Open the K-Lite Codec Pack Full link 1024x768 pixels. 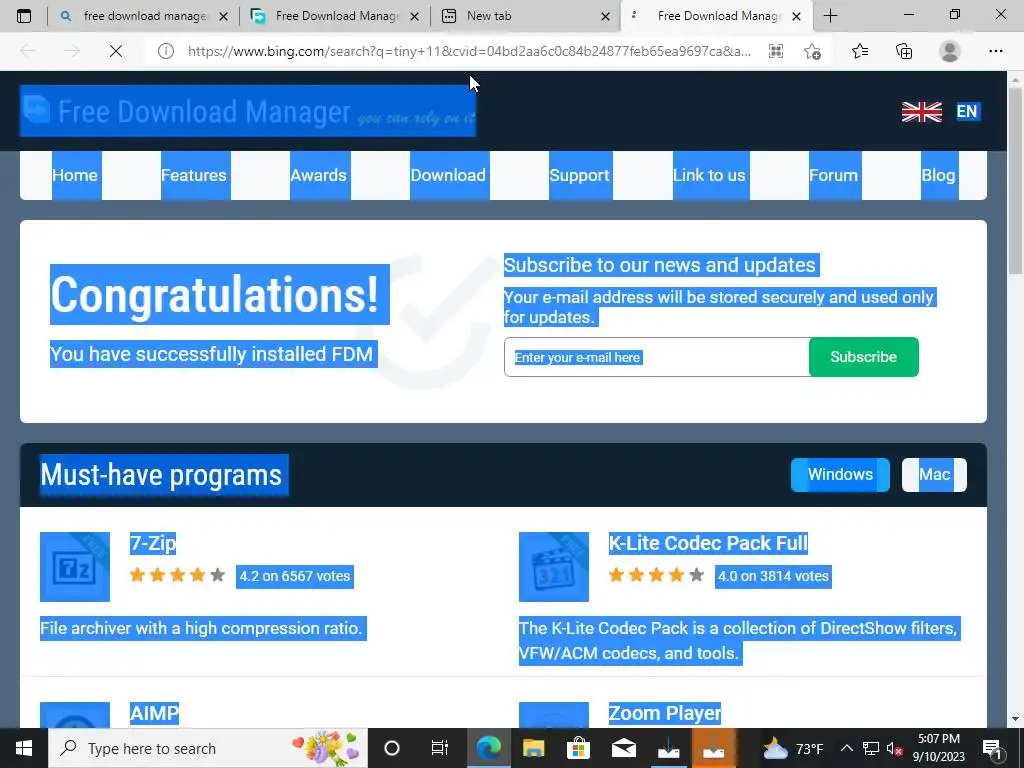click(x=708, y=543)
